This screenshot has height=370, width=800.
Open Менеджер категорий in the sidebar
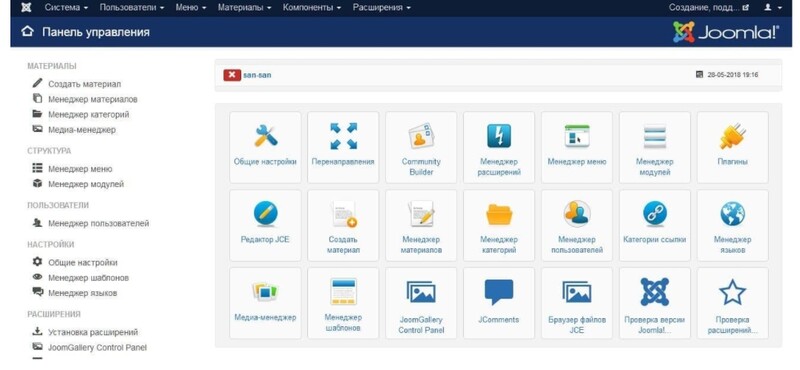coord(81,114)
